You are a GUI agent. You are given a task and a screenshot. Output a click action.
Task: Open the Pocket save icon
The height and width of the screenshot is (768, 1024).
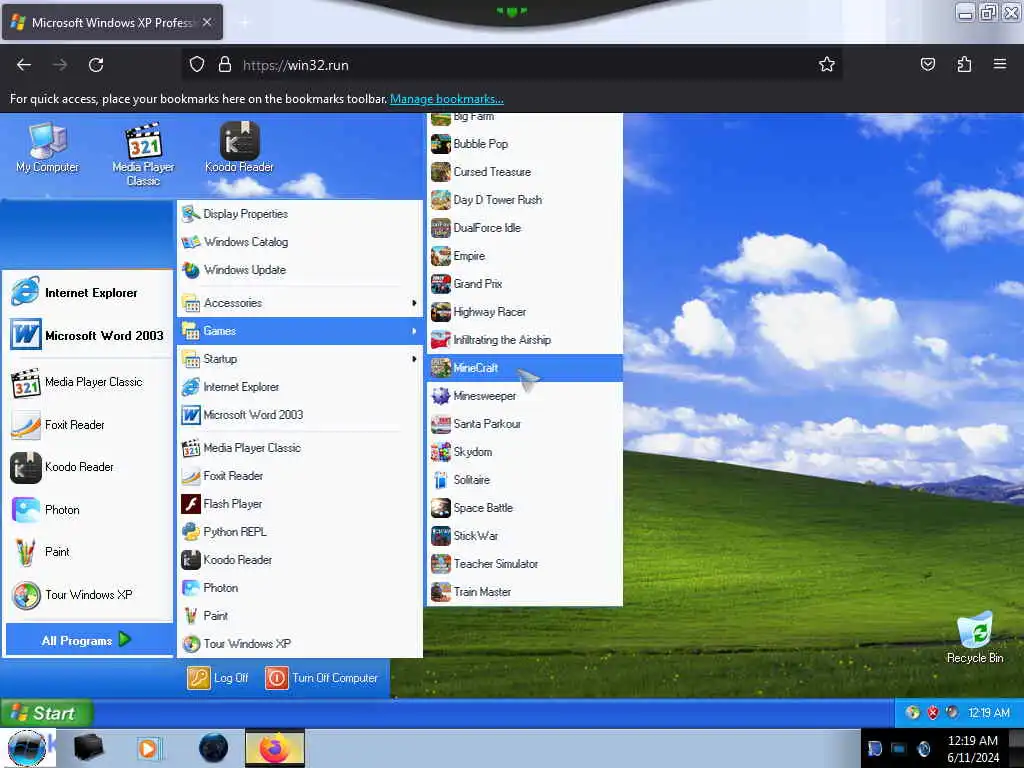click(927, 64)
